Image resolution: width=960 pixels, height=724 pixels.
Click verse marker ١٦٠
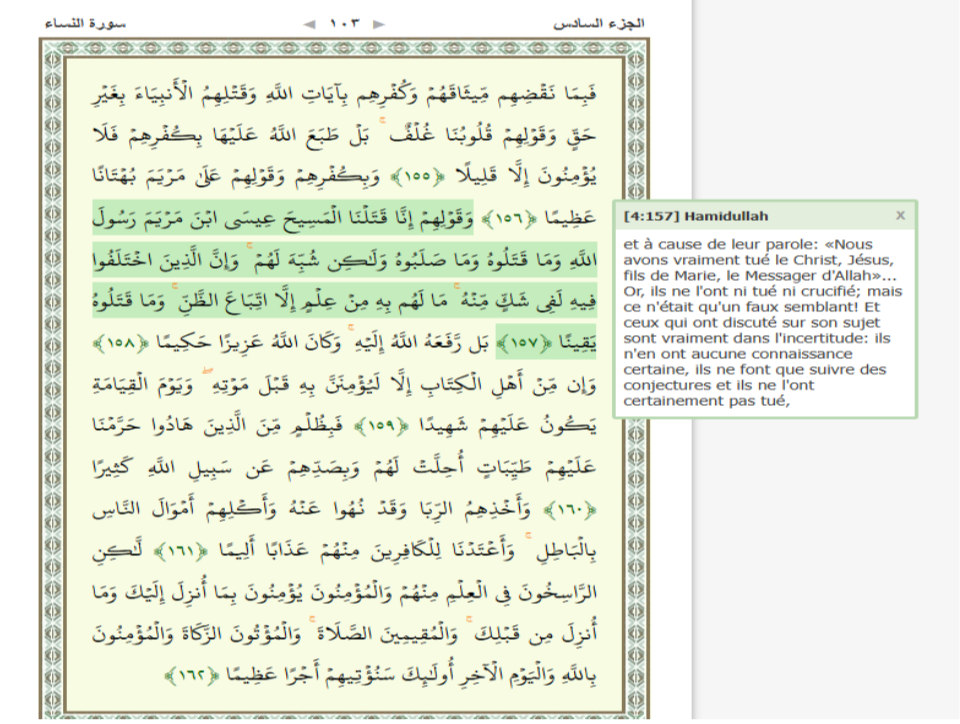(569, 510)
